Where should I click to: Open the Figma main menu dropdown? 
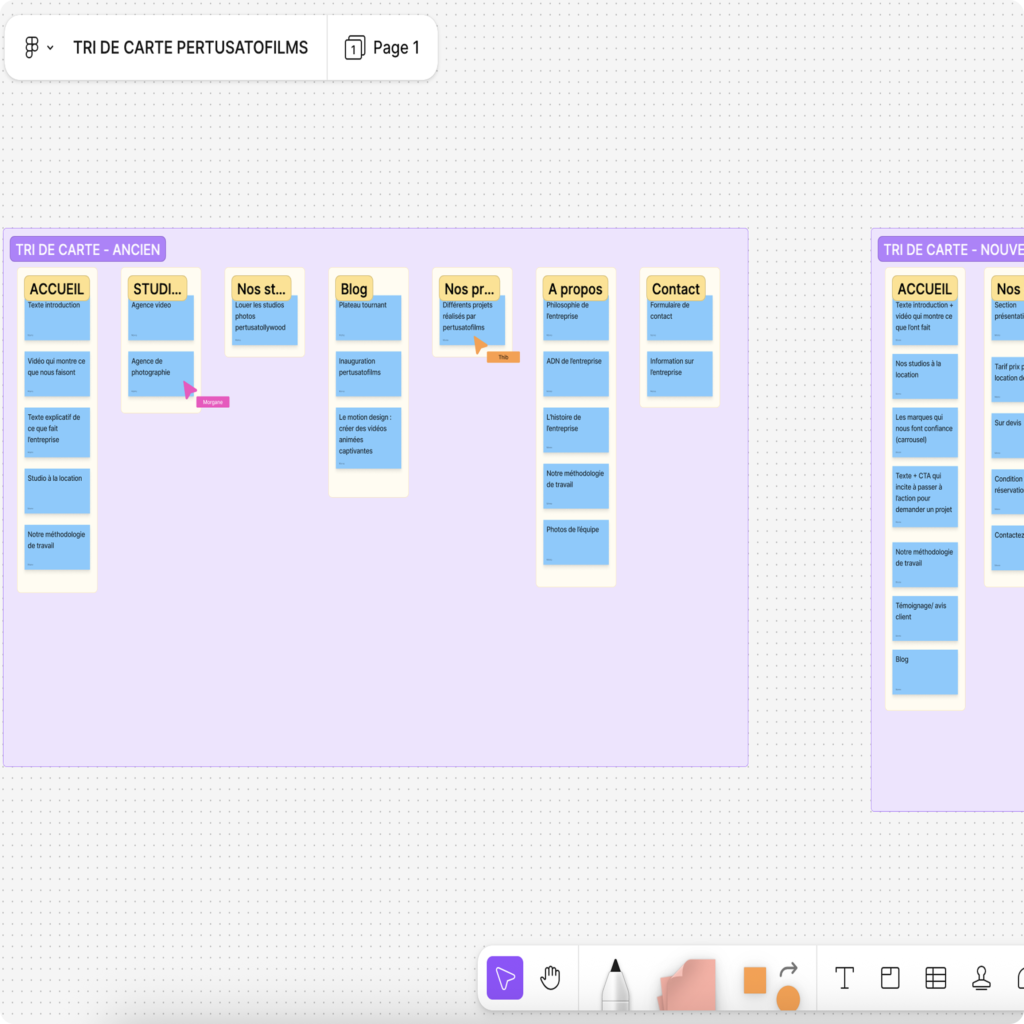38,48
